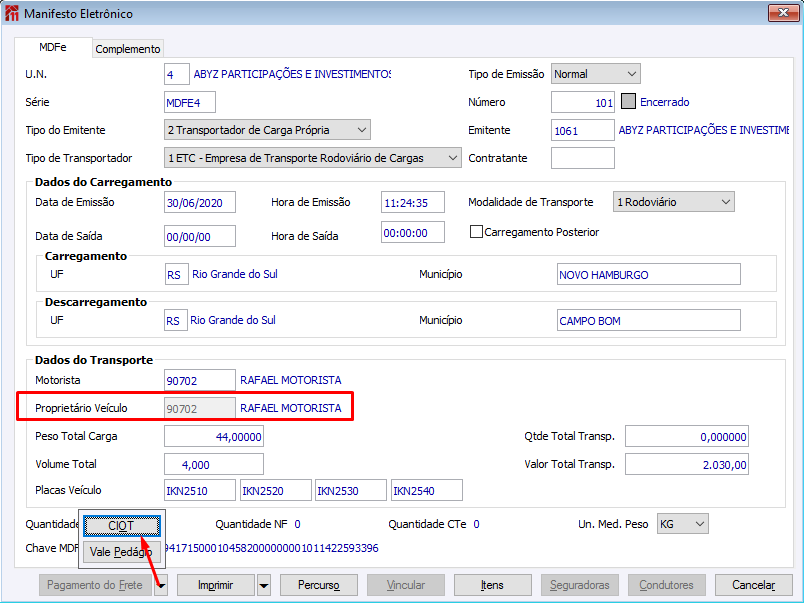The width and height of the screenshot is (804, 603).
Task: Click the Hora de Saída field
Action: 413,232
